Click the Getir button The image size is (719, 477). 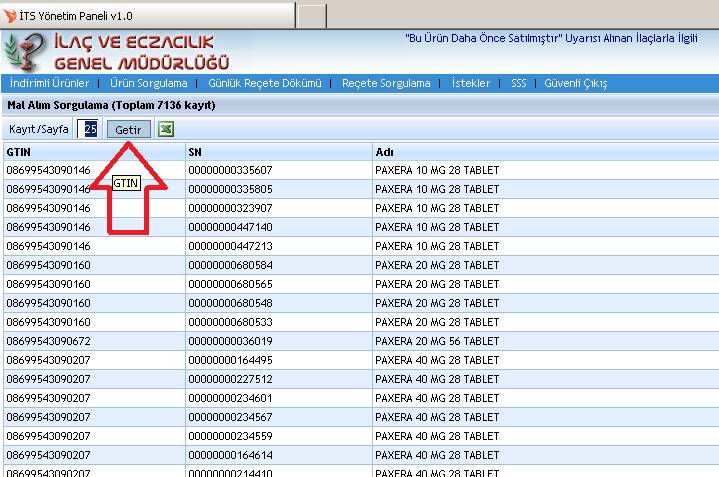click(128, 130)
